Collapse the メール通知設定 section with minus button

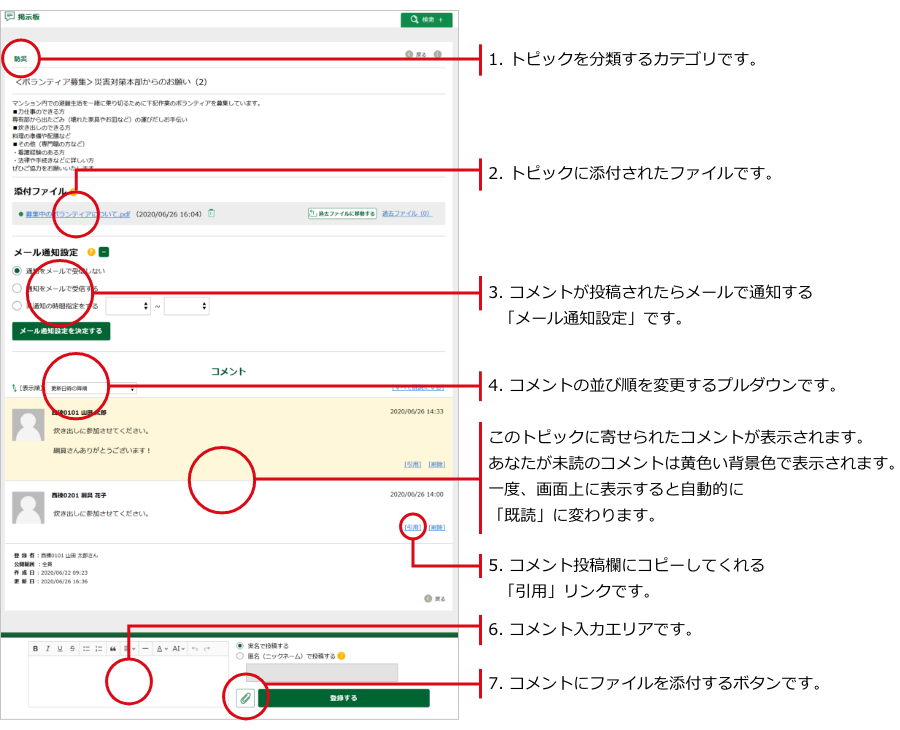tap(104, 252)
